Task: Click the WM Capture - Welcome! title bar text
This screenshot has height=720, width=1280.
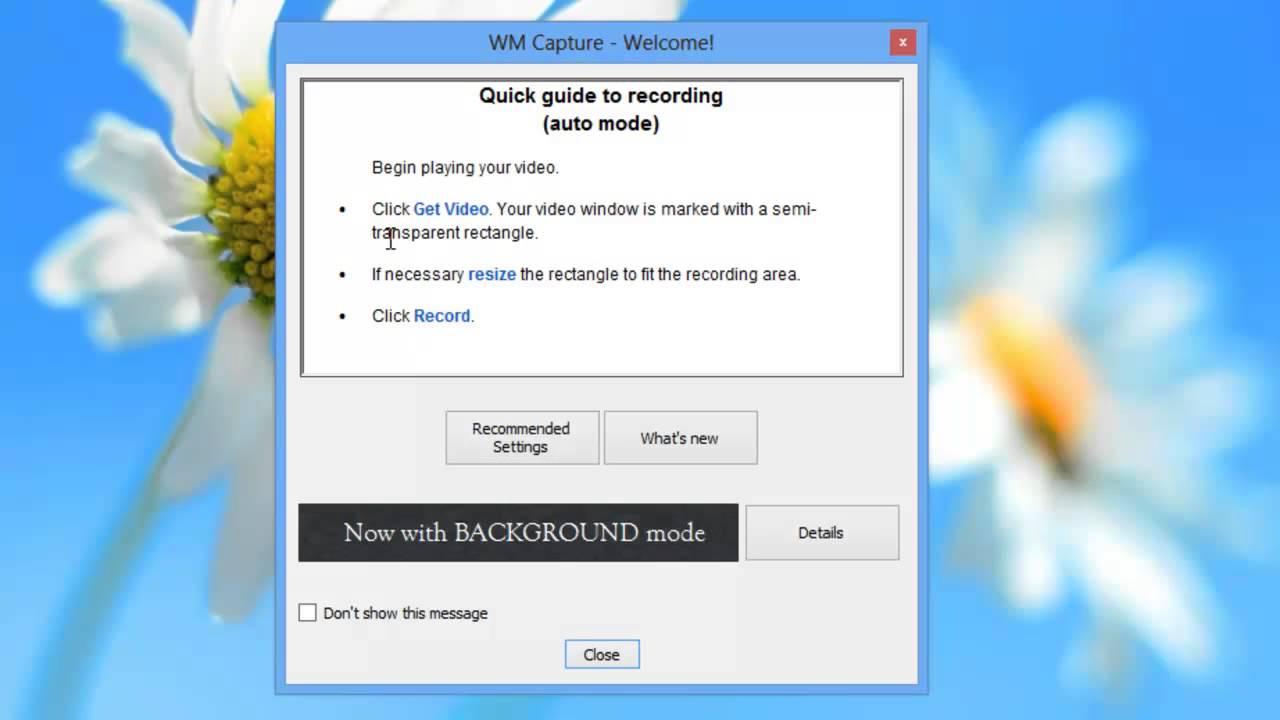Action: (x=601, y=43)
